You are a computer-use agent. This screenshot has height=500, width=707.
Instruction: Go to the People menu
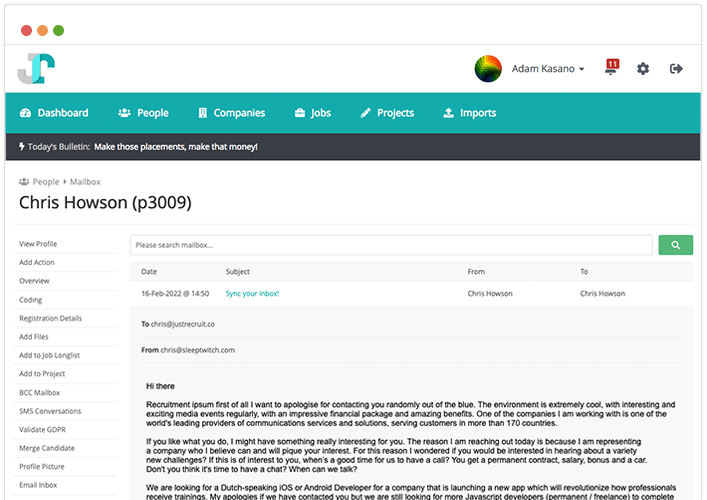coord(143,113)
